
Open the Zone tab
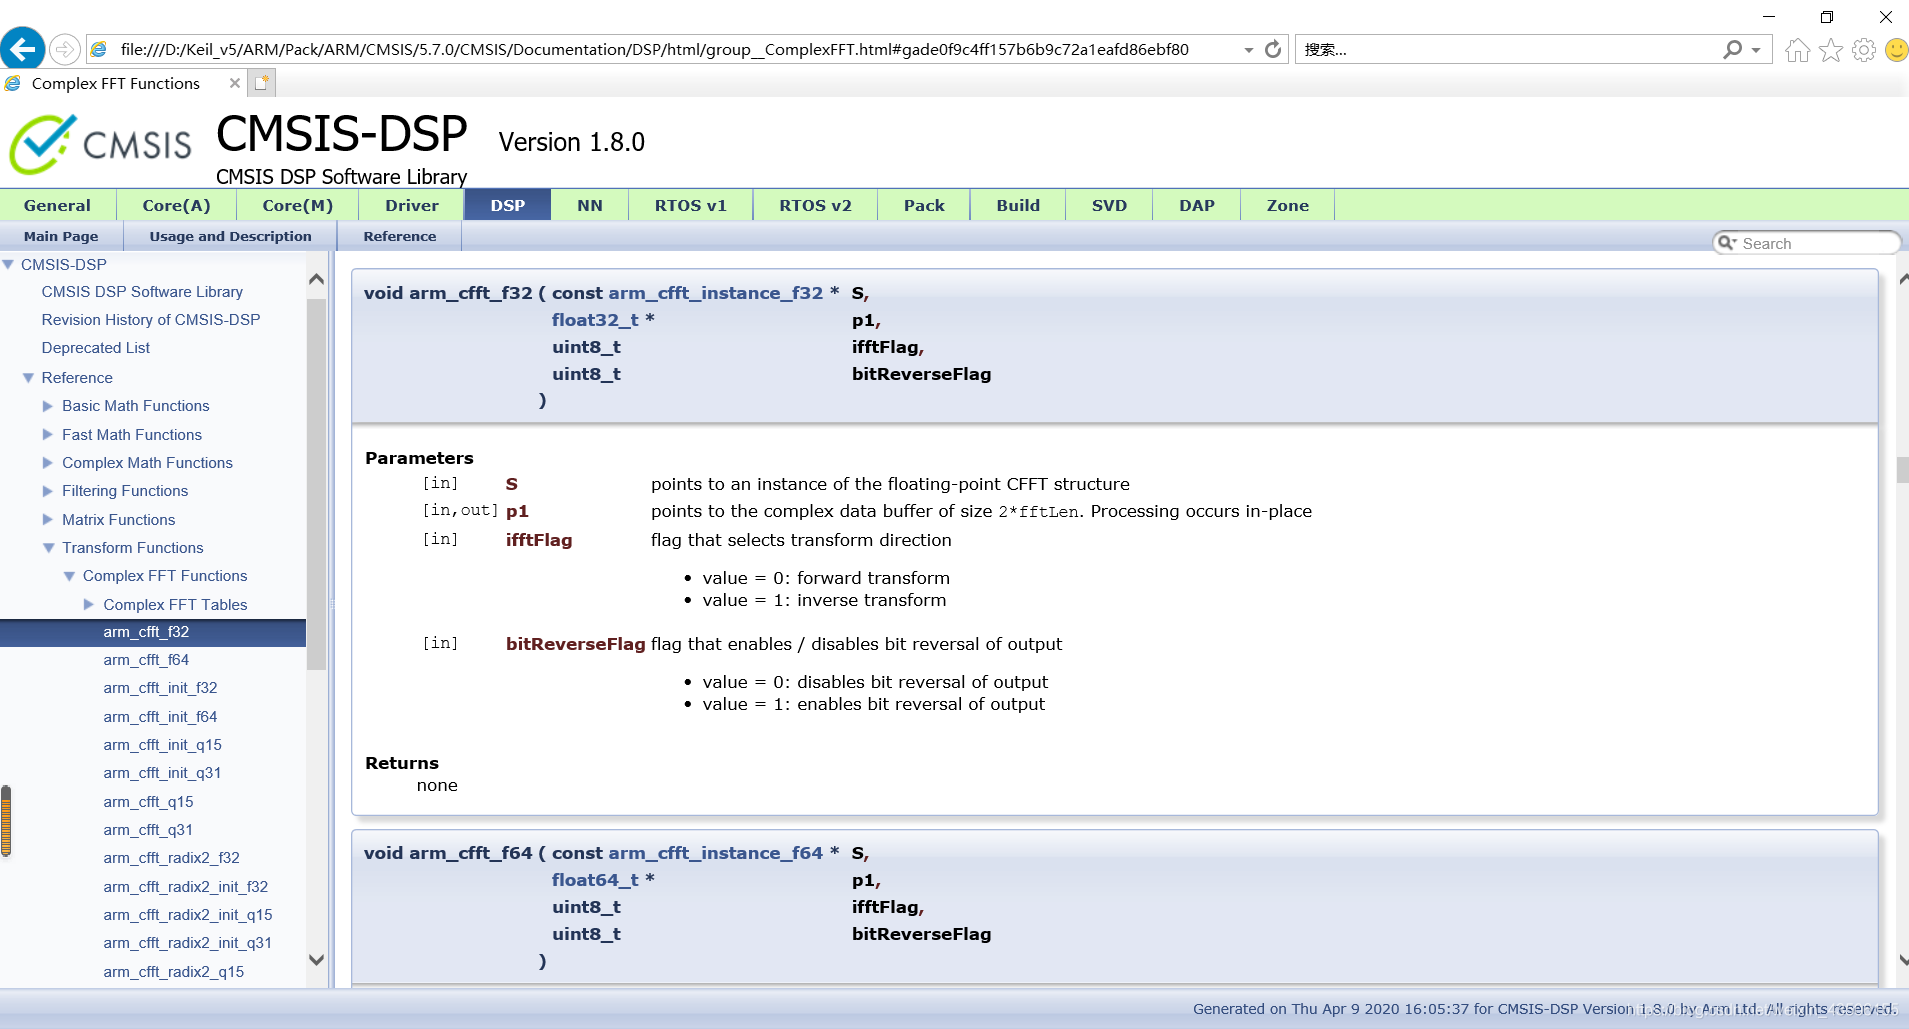tap(1287, 205)
